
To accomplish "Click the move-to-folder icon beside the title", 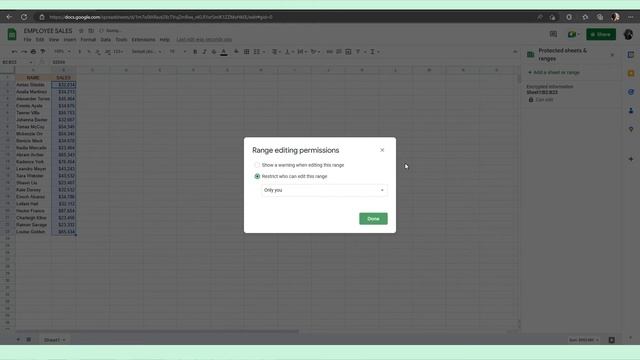I will point(91,31).
